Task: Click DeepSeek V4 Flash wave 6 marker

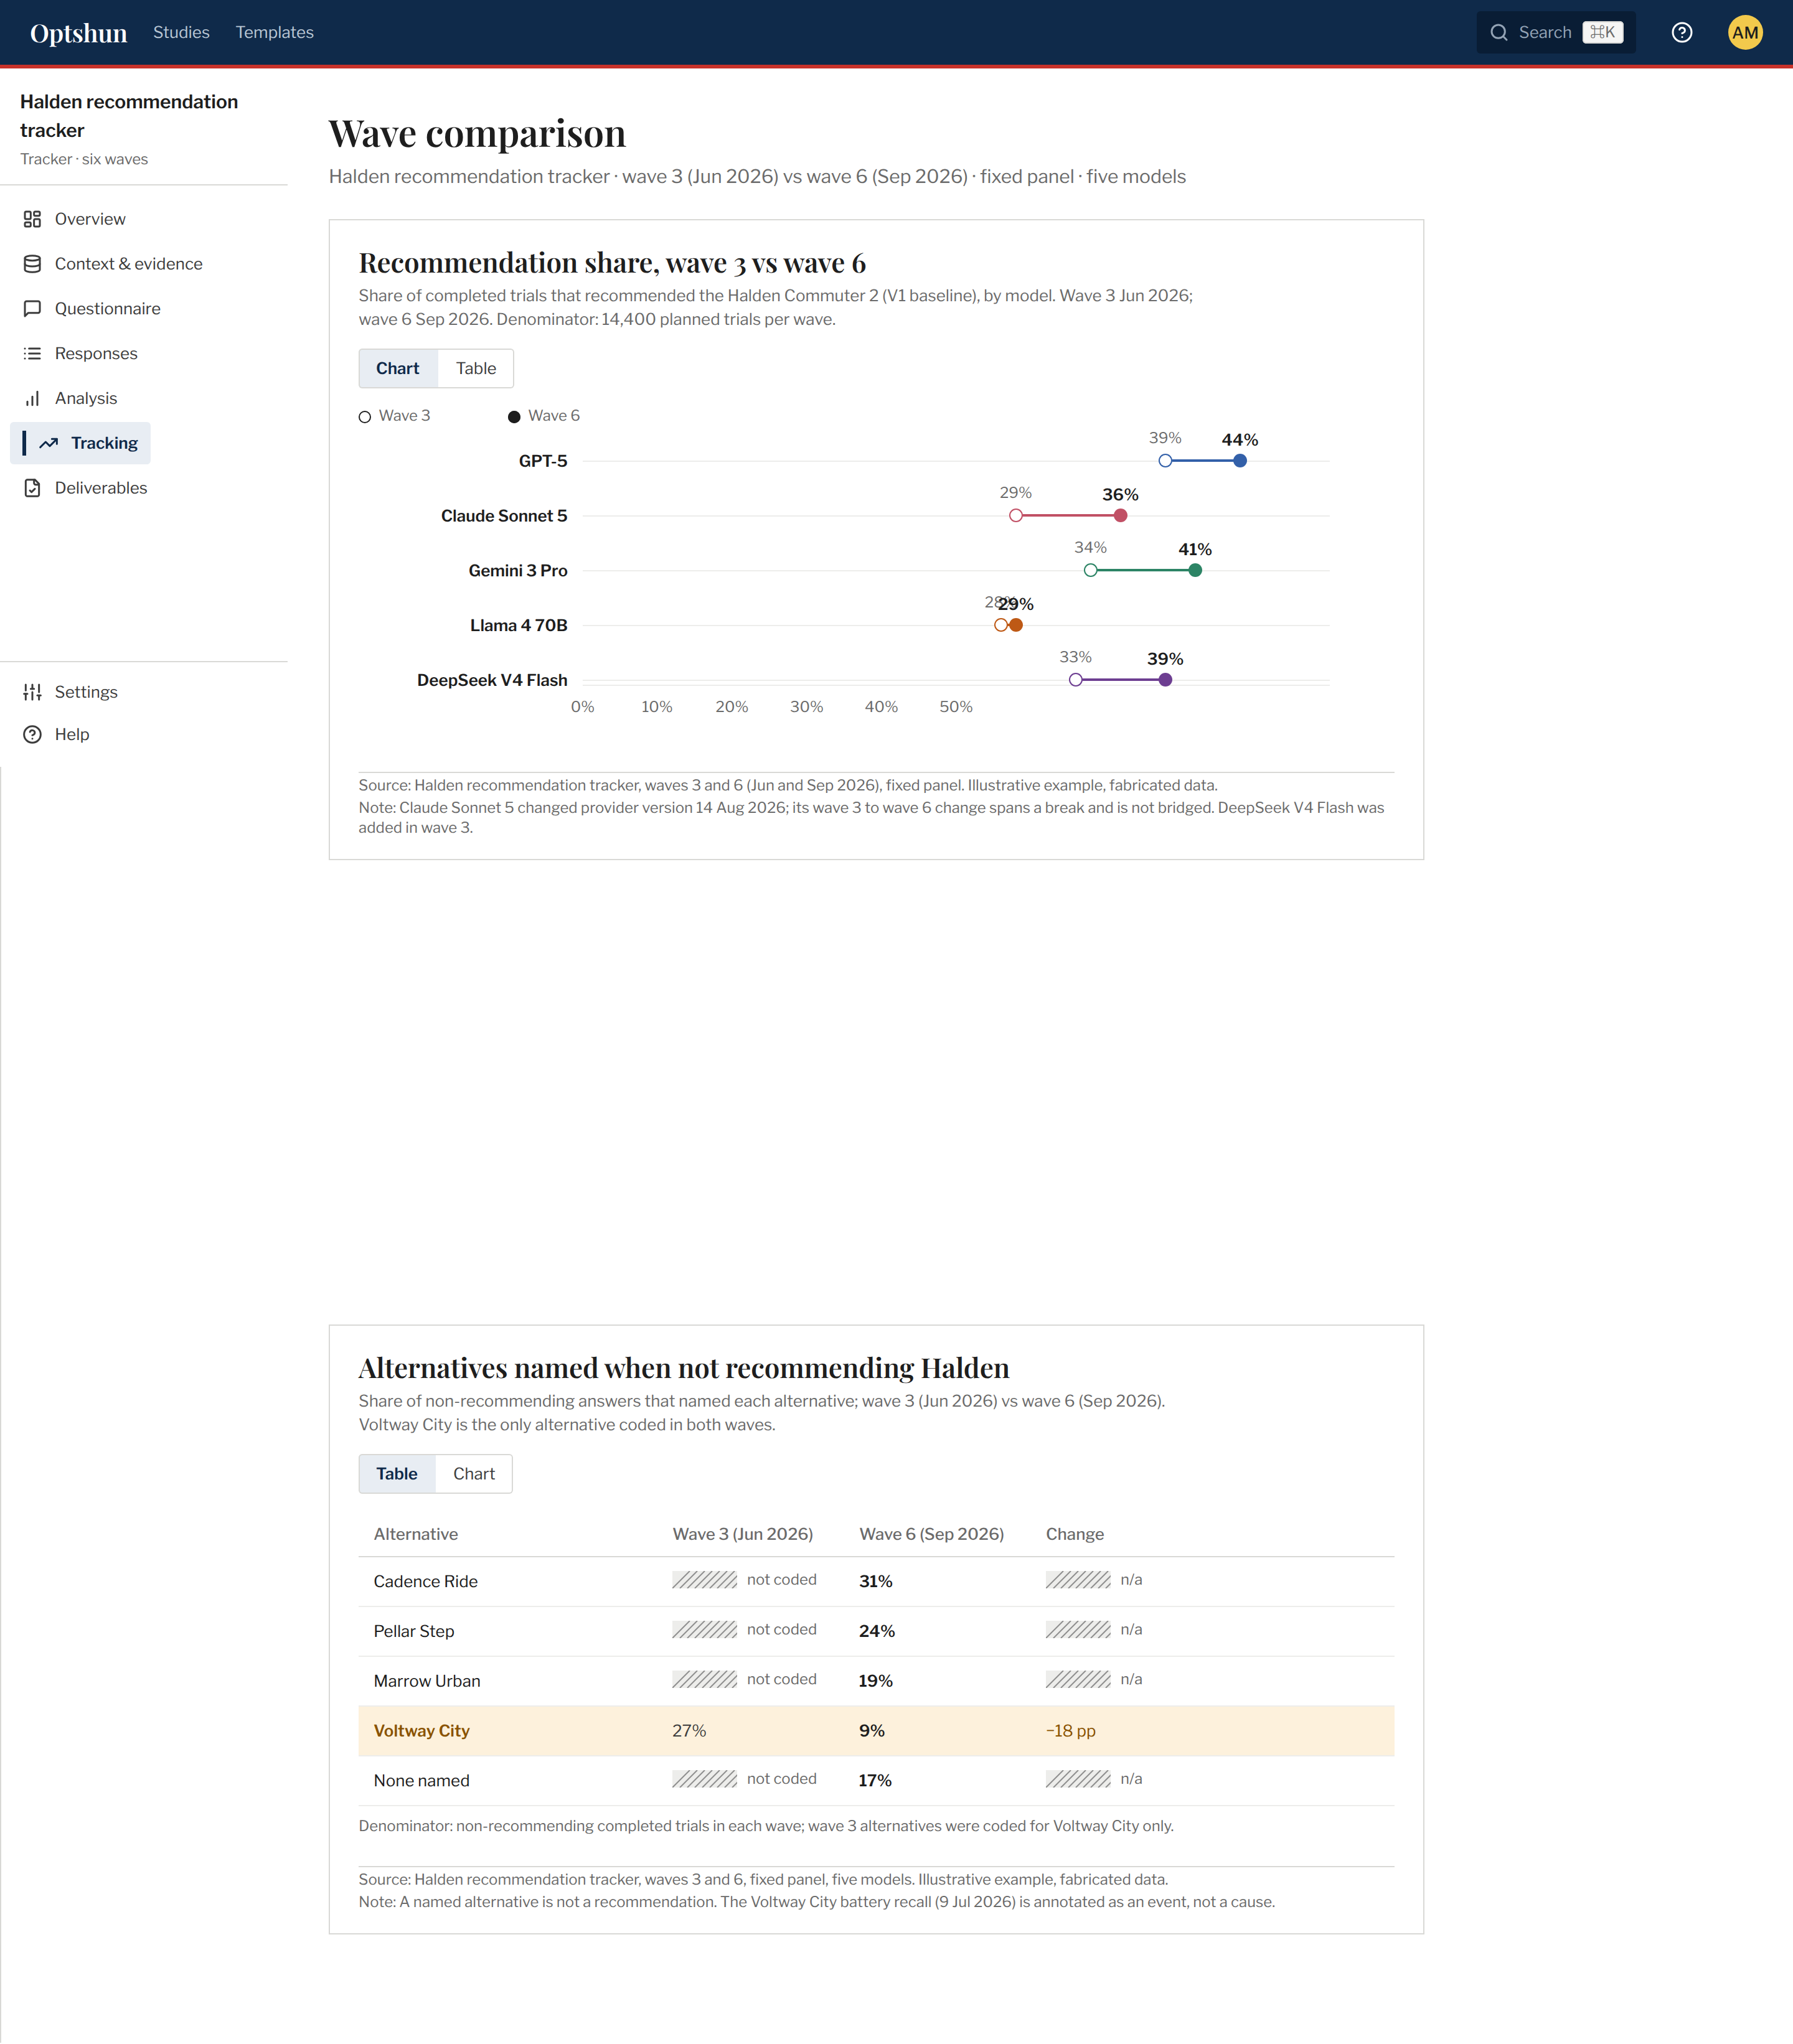Action: point(1165,680)
